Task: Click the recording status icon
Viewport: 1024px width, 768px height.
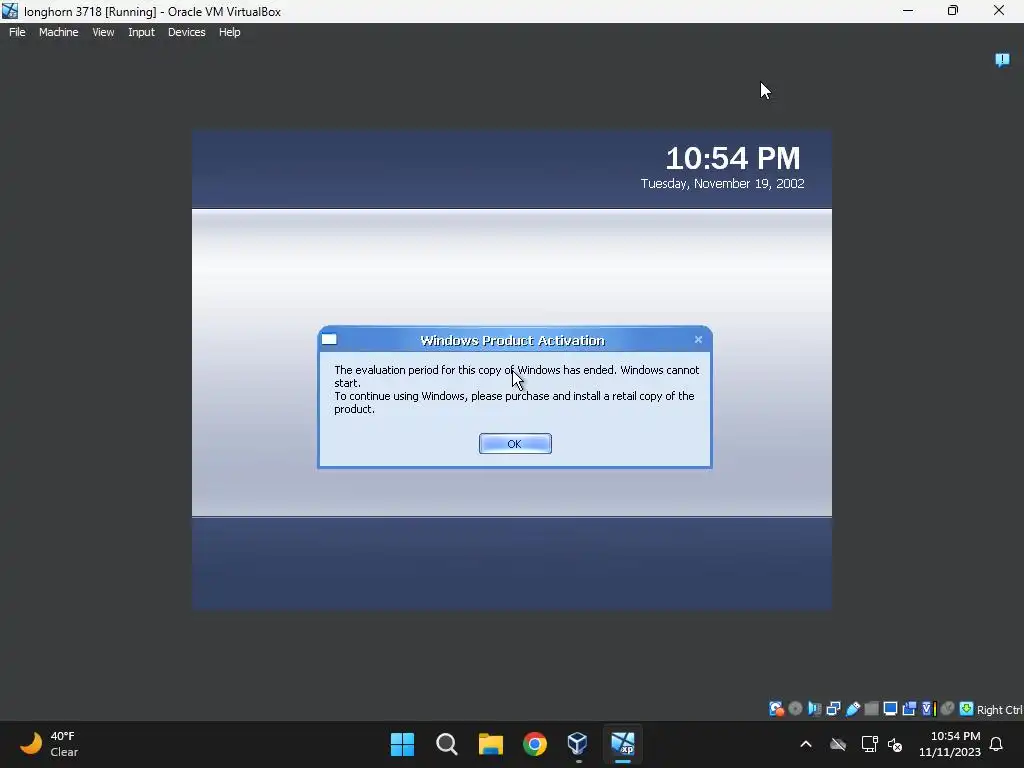Action: (x=909, y=709)
